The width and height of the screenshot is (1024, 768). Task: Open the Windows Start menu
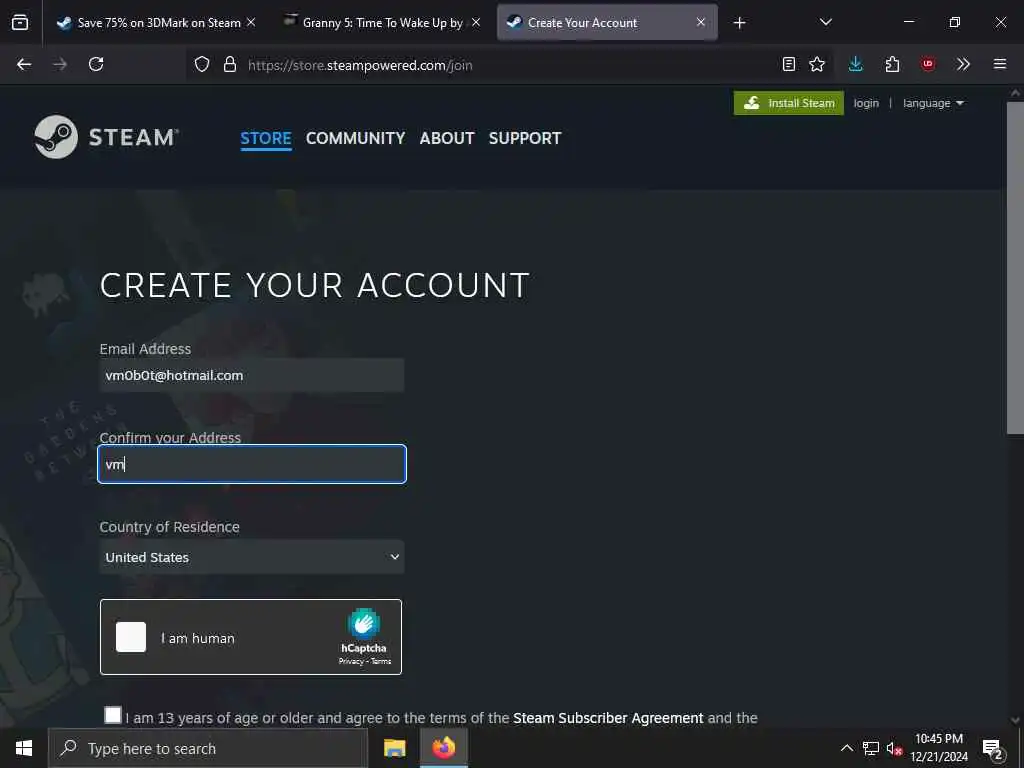(24, 748)
